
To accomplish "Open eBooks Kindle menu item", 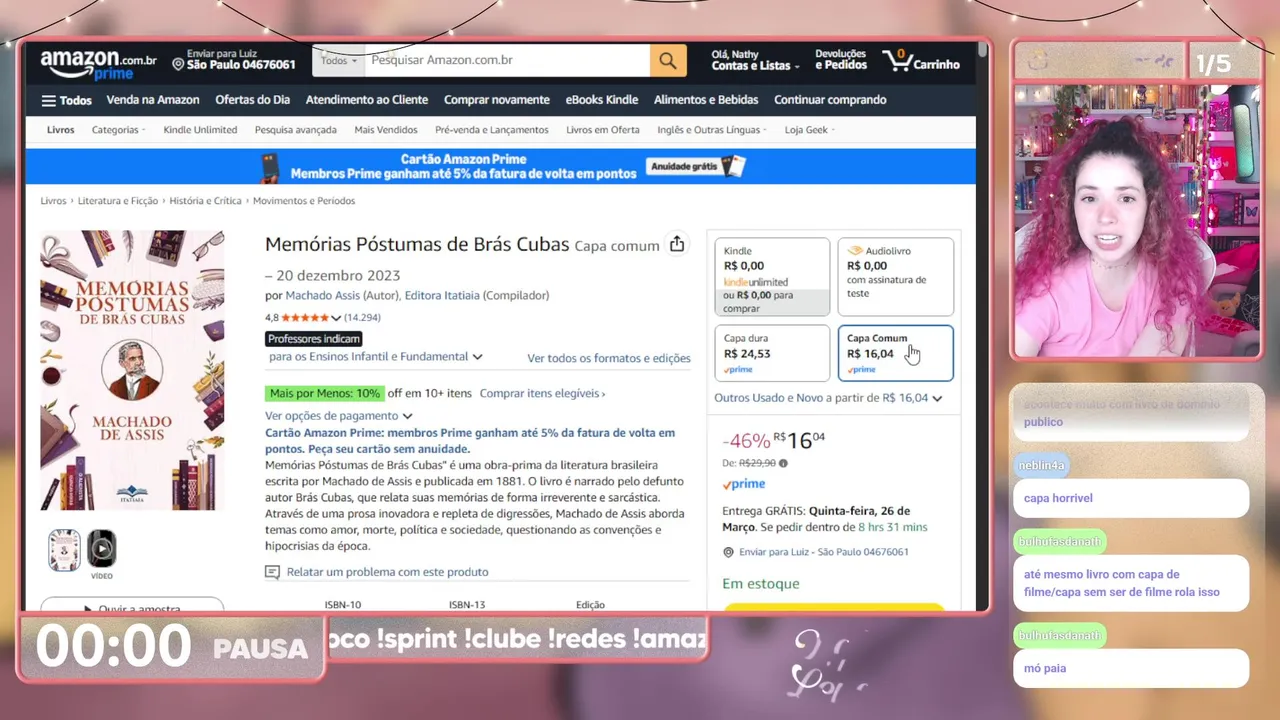I will (x=602, y=100).
